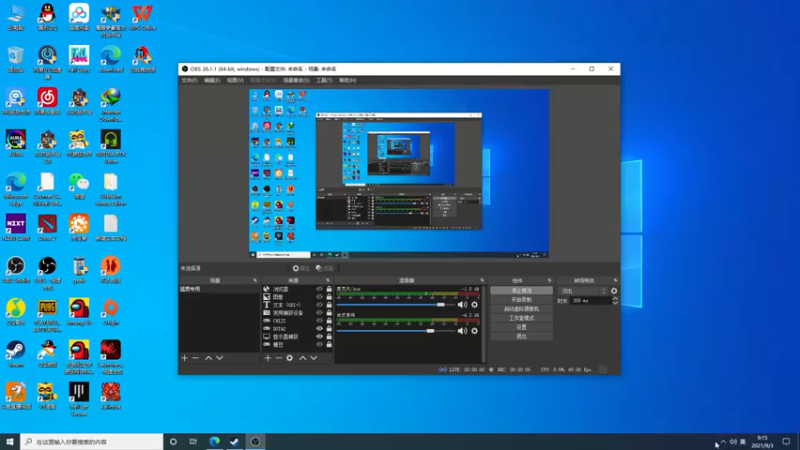The width and height of the screenshot is (800, 450).
Task: Decrease transition duration with the down arrow
Action: [615, 303]
